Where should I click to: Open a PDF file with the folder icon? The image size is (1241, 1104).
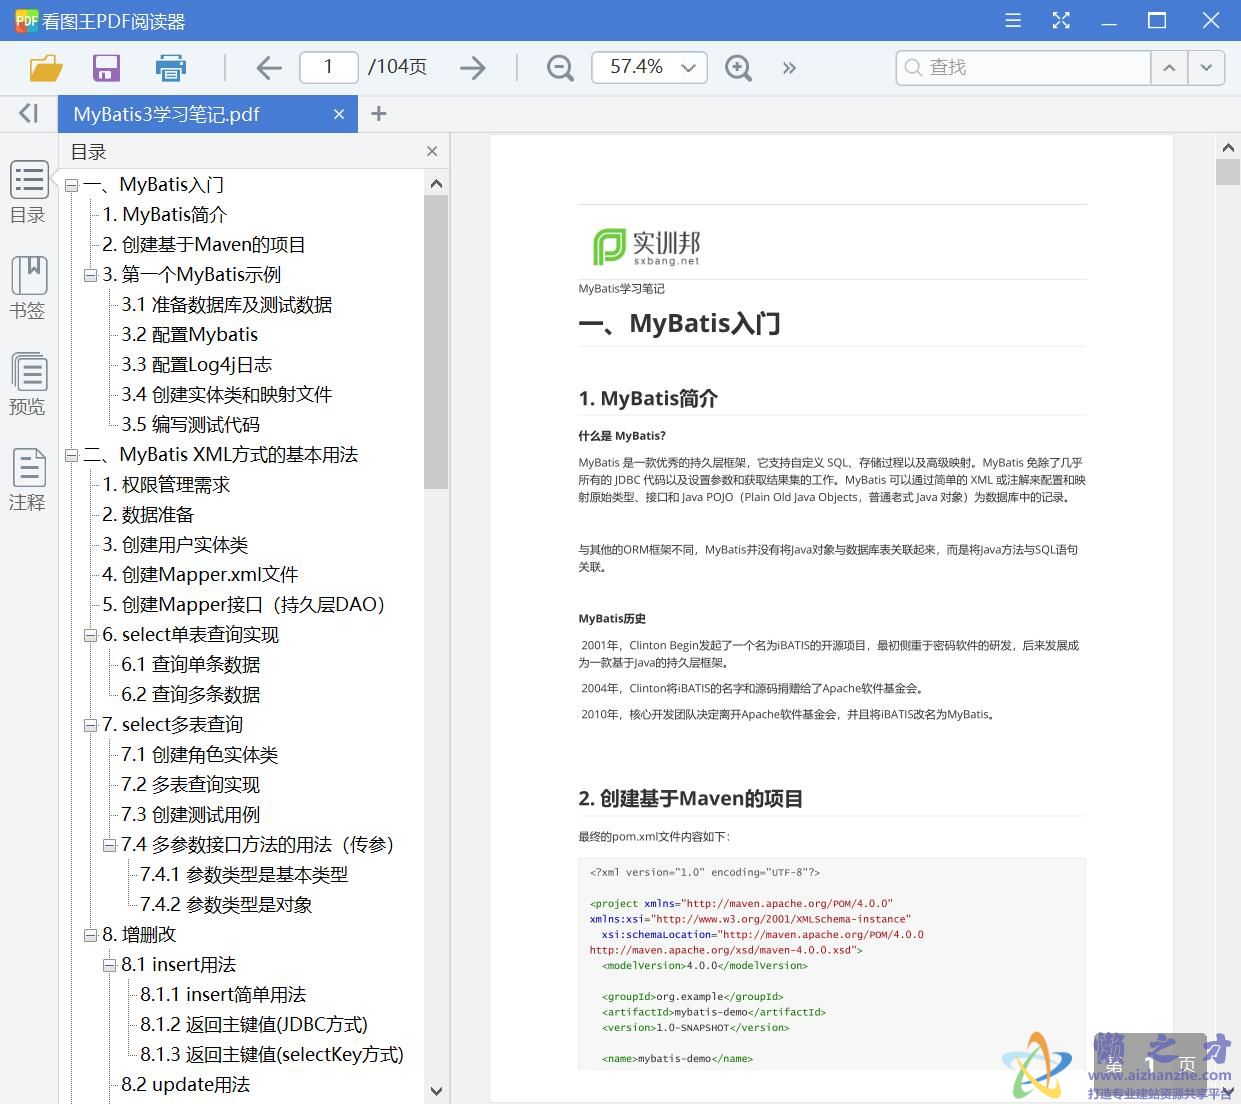pyautogui.click(x=46, y=68)
